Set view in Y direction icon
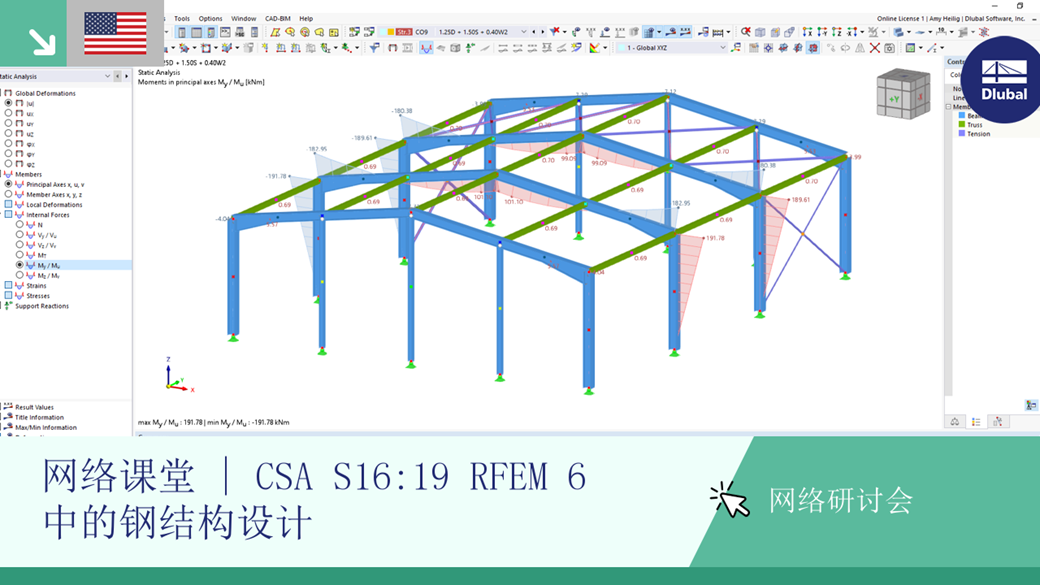 click(x=822, y=32)
